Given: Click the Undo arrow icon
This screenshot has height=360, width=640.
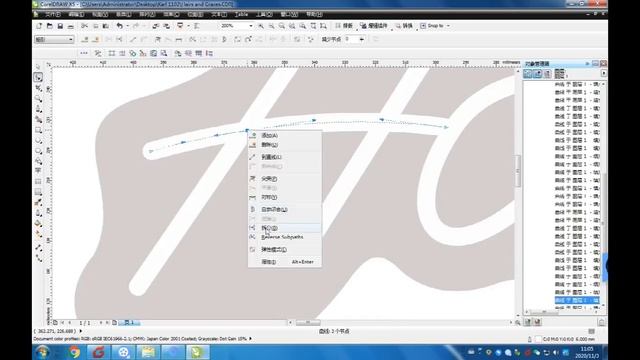Looking at the screenshot, I should pyautogui.click(x=119, y=26).
